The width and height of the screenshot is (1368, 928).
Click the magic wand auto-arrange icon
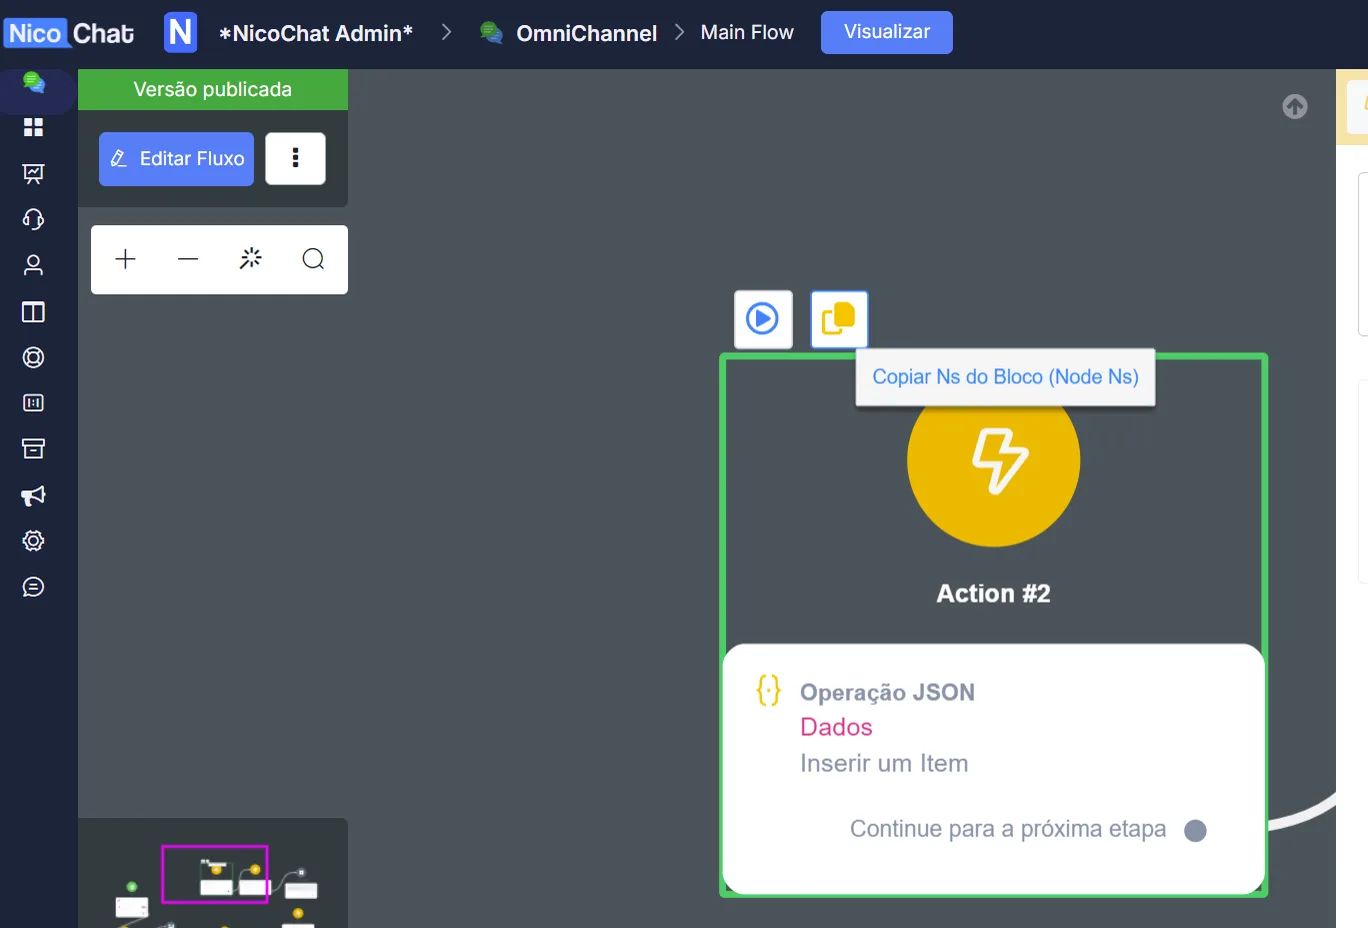[251, 259]
